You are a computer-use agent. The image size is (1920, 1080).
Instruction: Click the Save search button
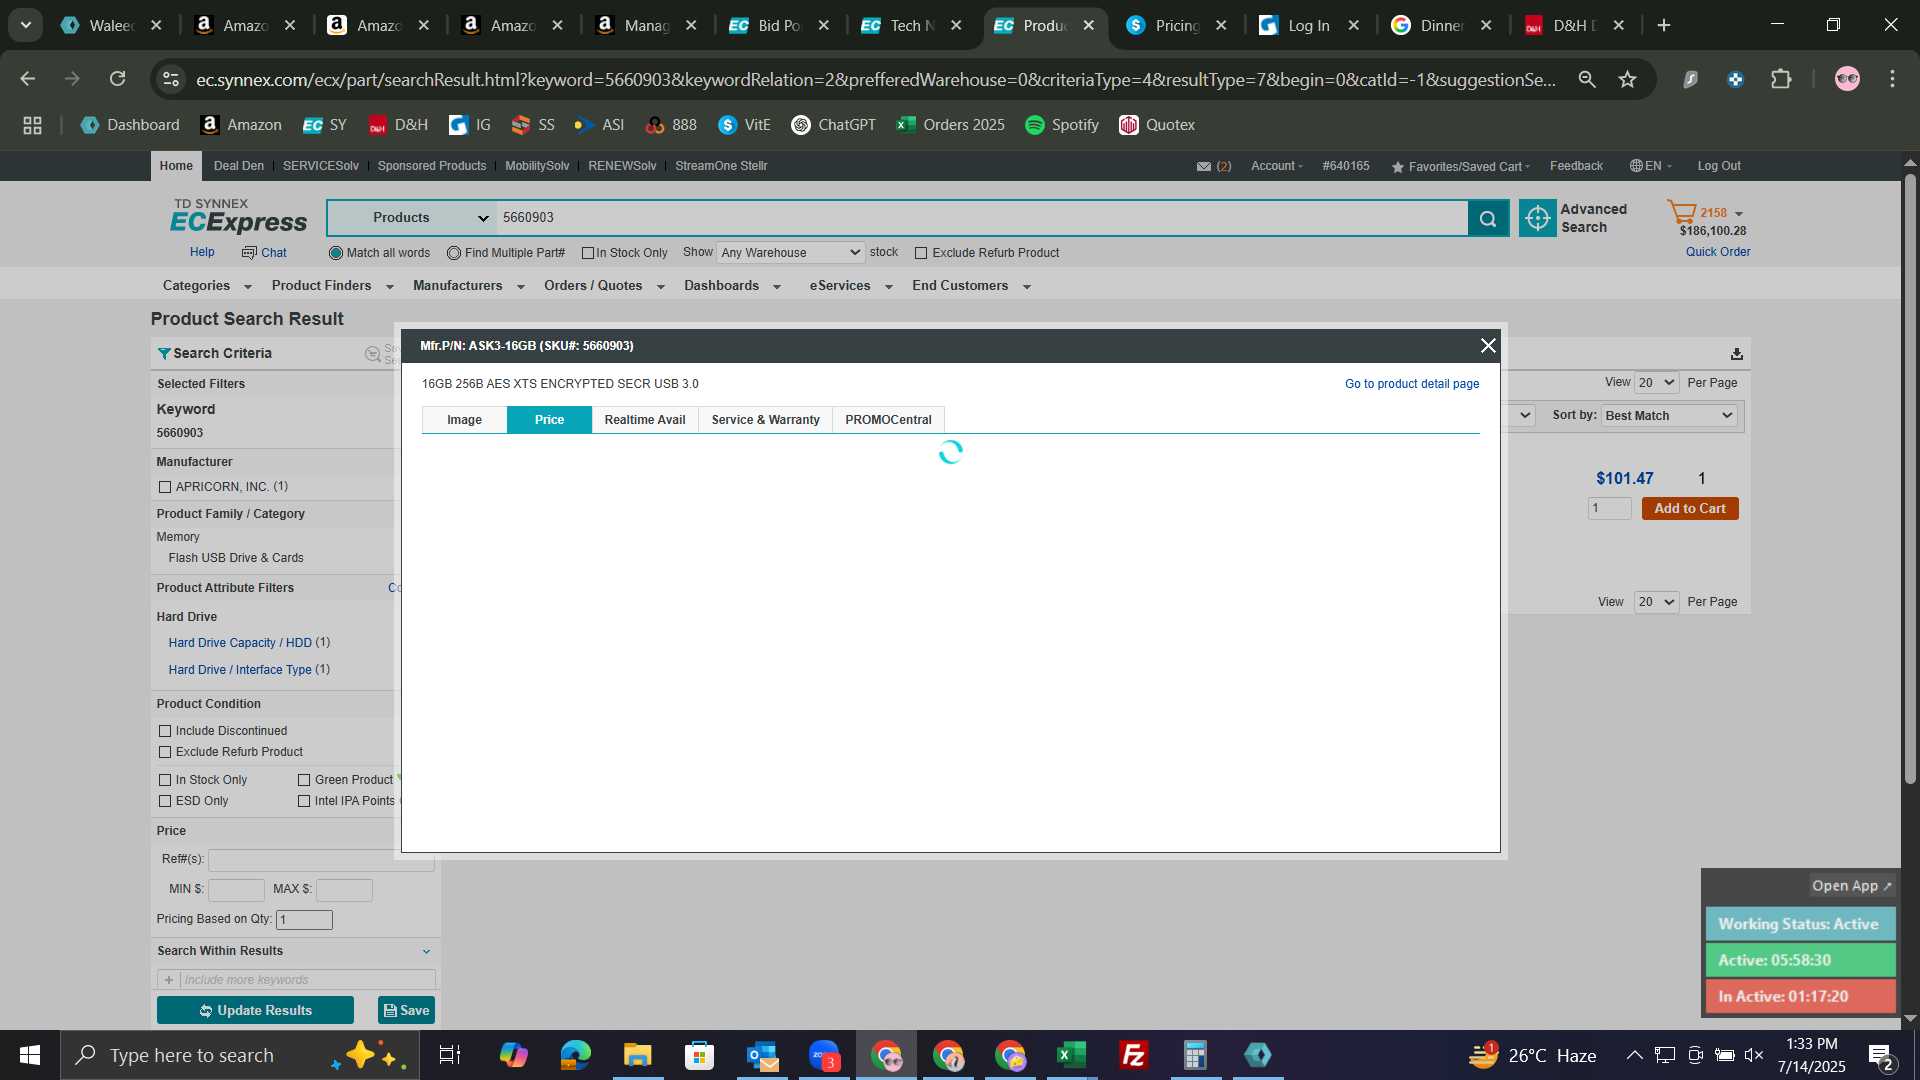click(x=406, y=1010)
